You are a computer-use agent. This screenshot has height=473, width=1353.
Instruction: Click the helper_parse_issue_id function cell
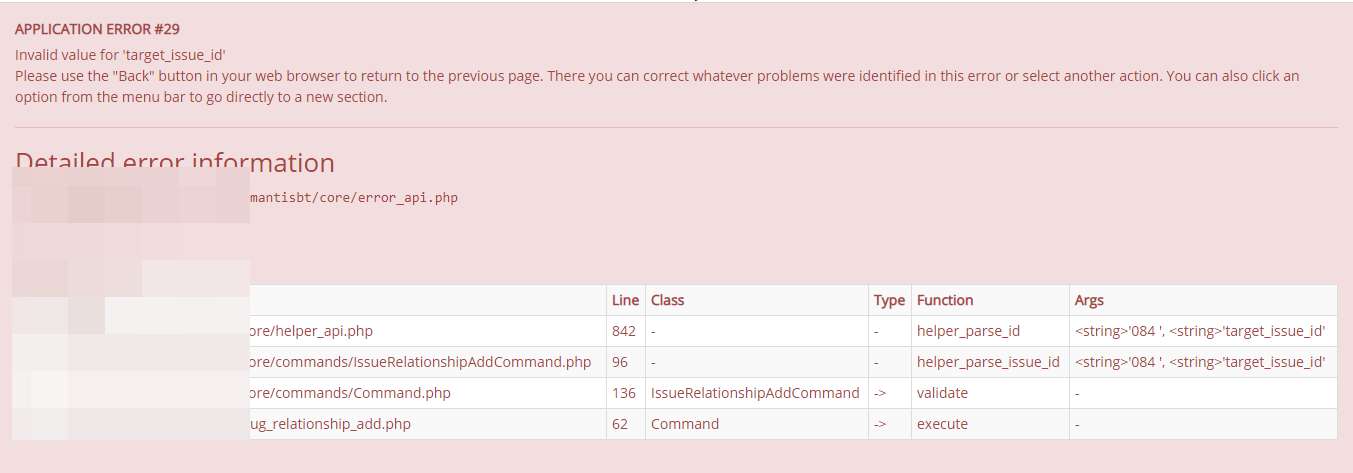[988, 362]
